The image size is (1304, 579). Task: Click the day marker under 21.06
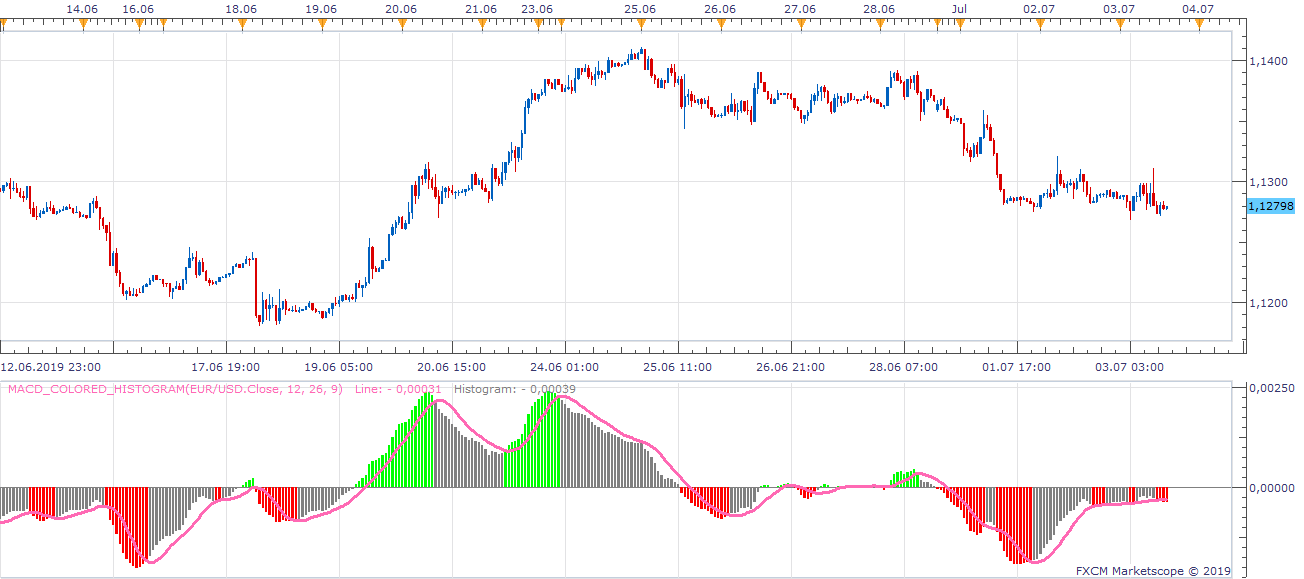point(481,22)
